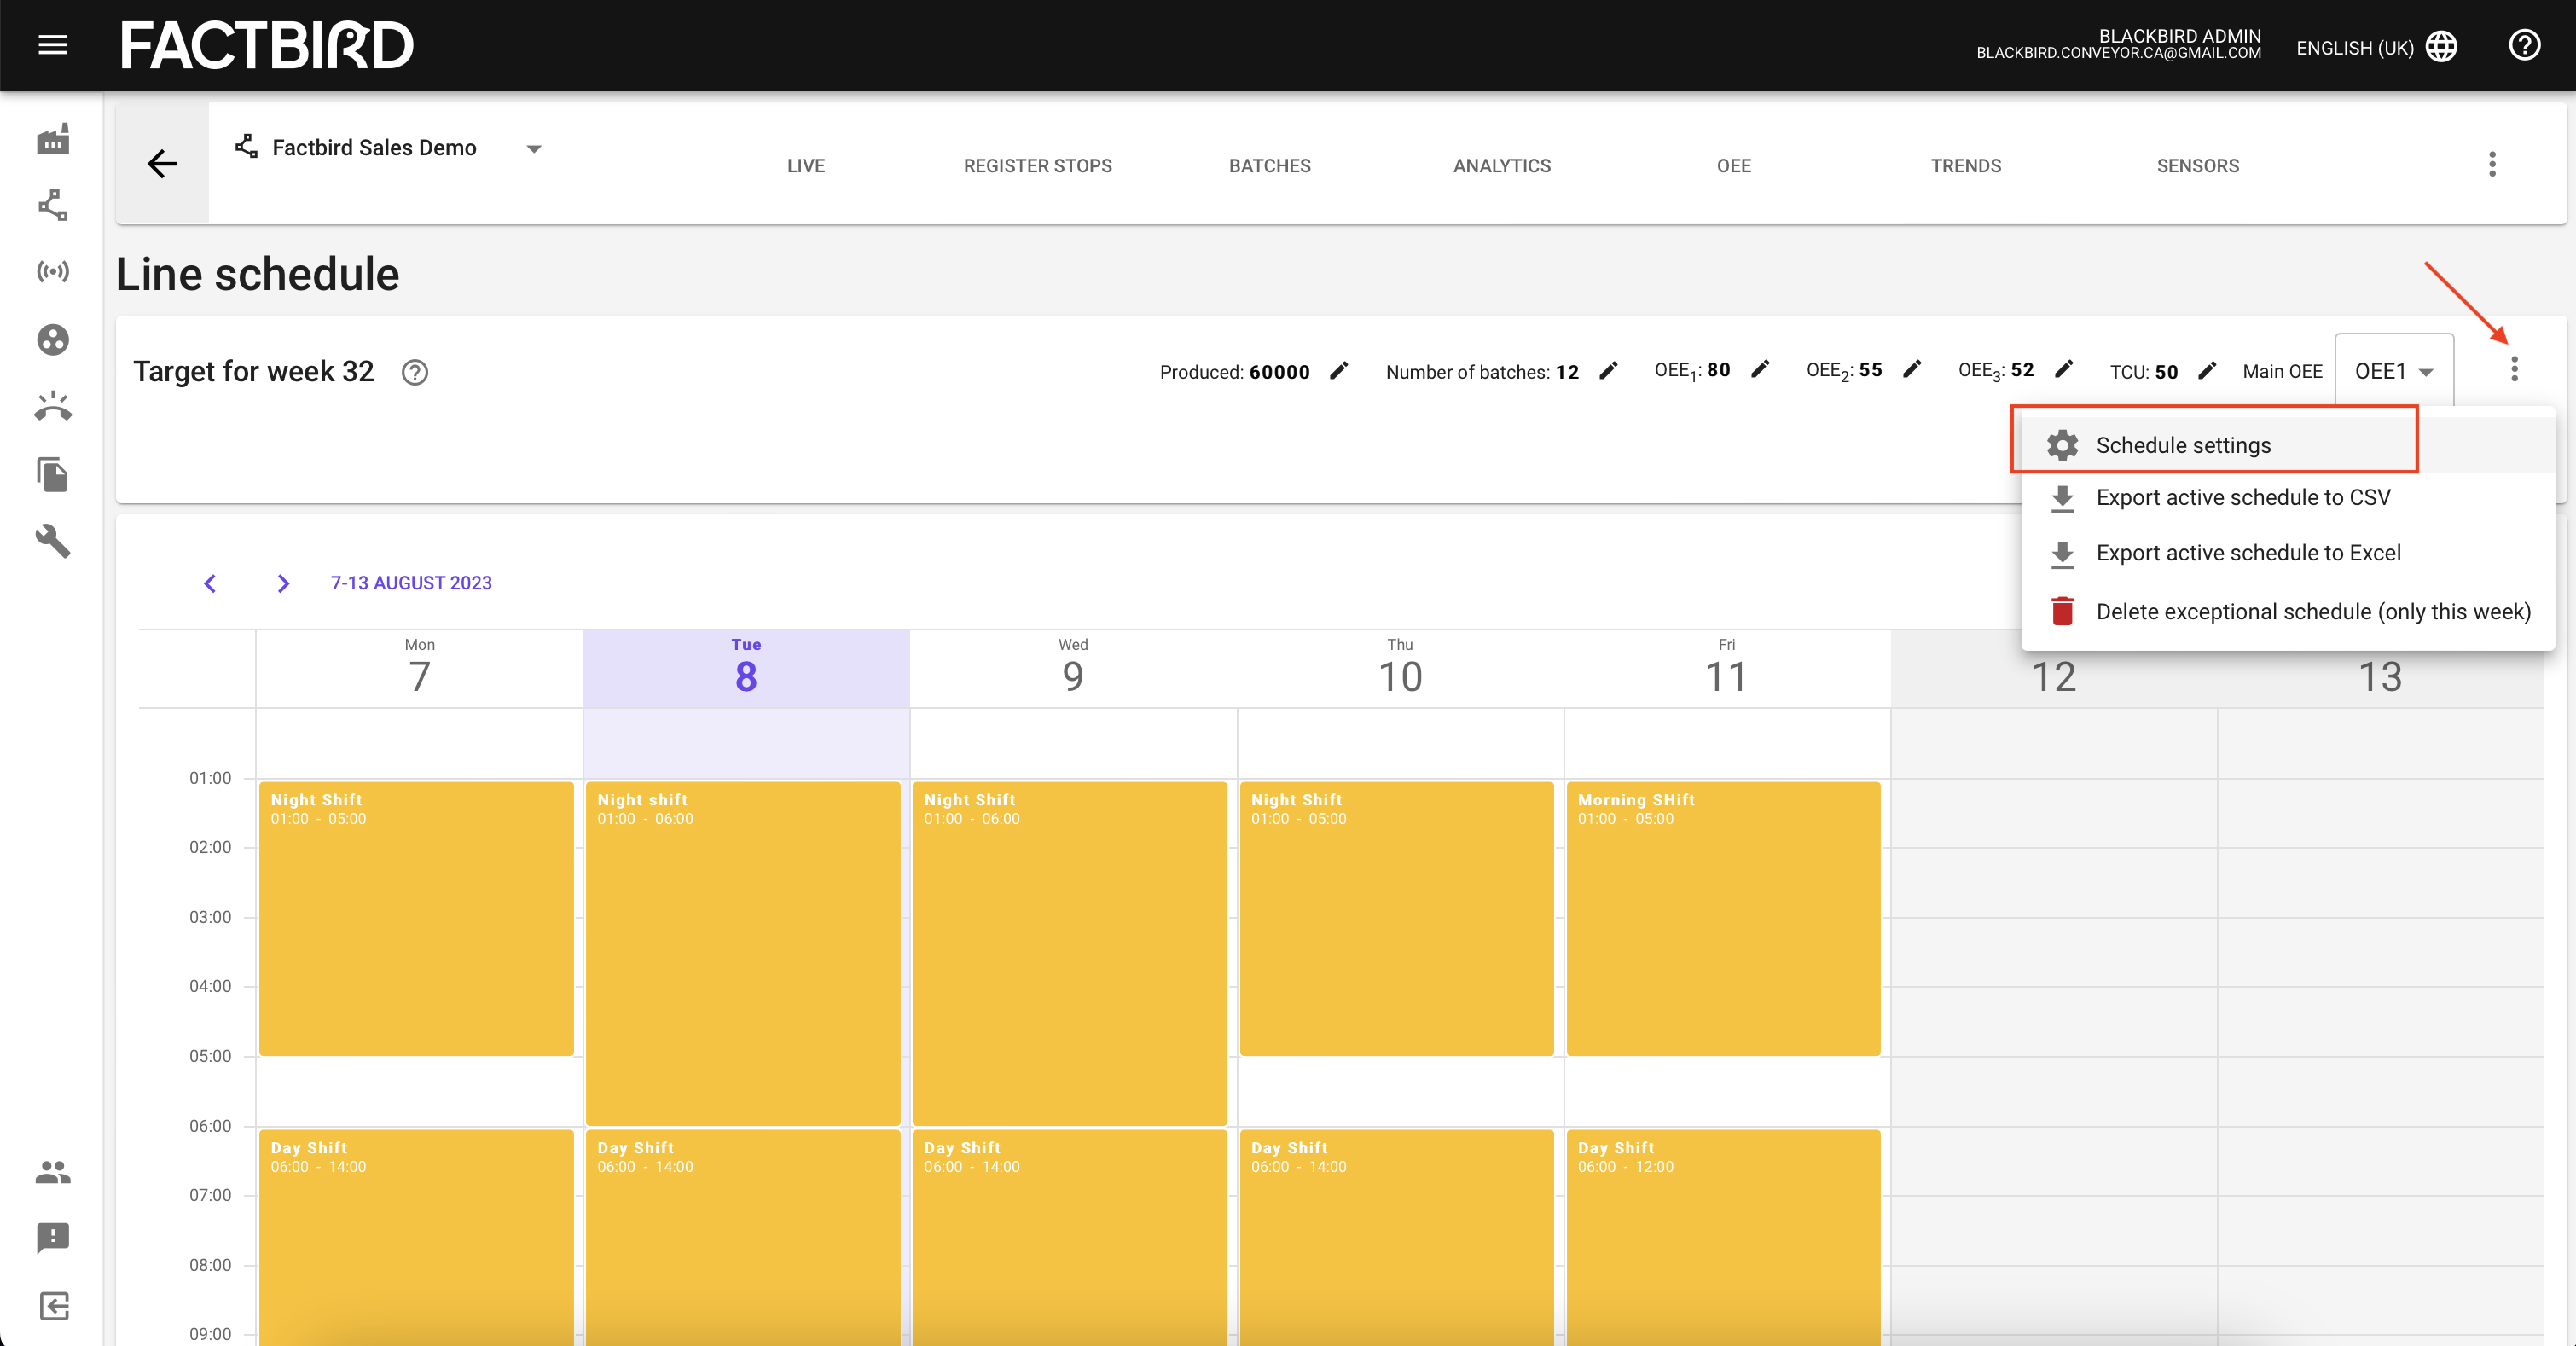Viewport: 2576px width, 1346px height.
Task: Open the reports documents icon in sidebar
Action: point(53,474)
